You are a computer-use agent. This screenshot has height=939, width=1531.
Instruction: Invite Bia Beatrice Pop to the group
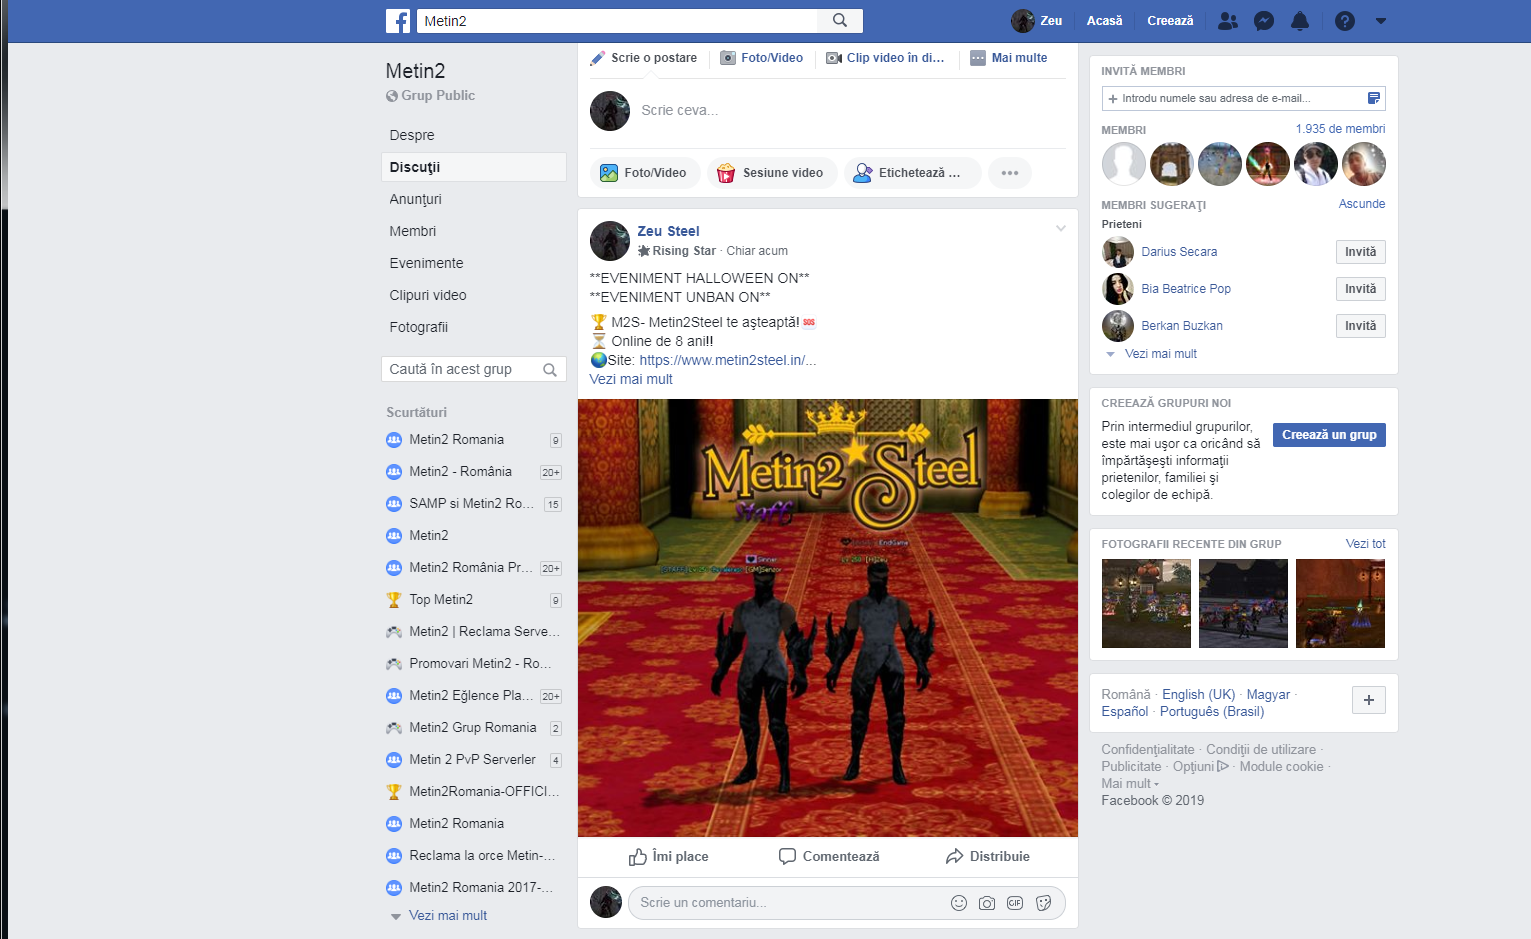(1361, 289)
